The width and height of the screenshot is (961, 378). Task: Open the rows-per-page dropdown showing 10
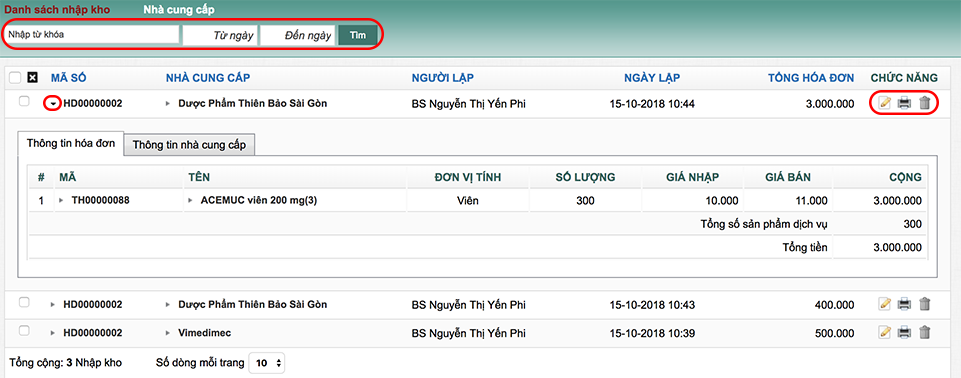pyautogui.click(x=266, y=363)
